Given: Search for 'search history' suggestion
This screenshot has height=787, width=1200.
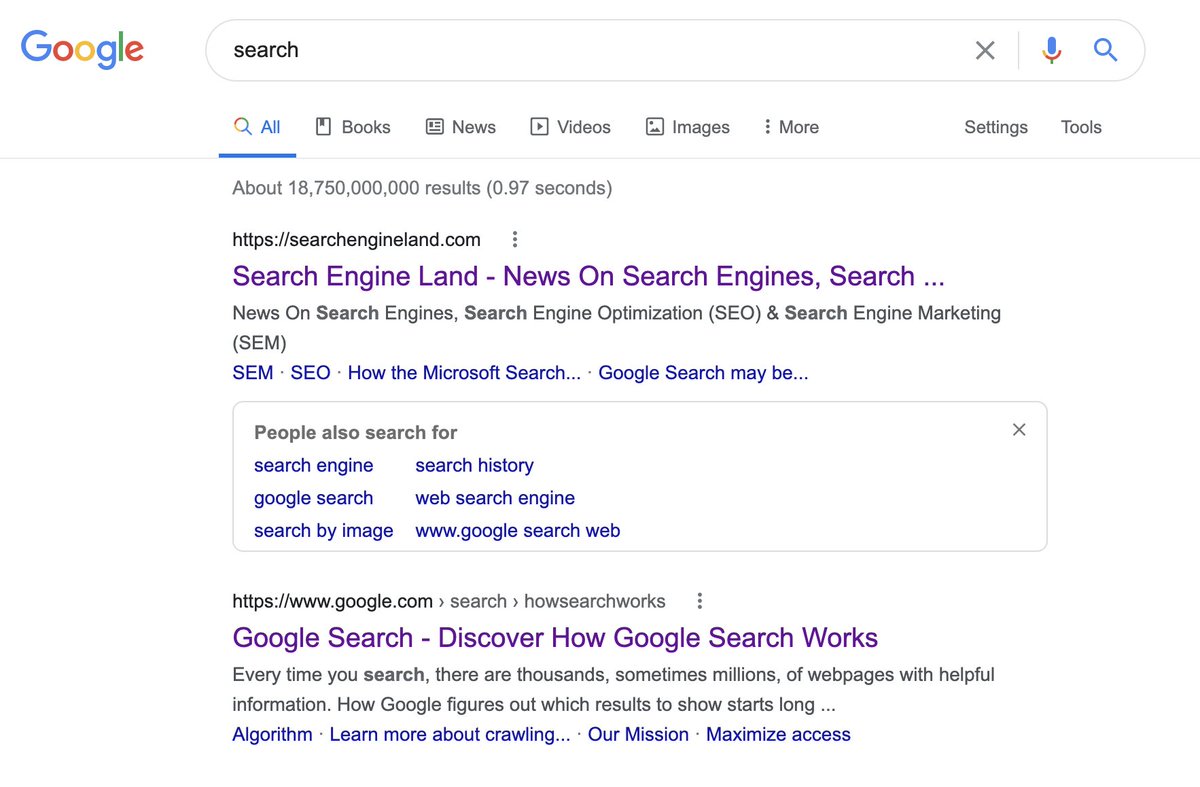Looking at the screenshot, I should 474,466.
